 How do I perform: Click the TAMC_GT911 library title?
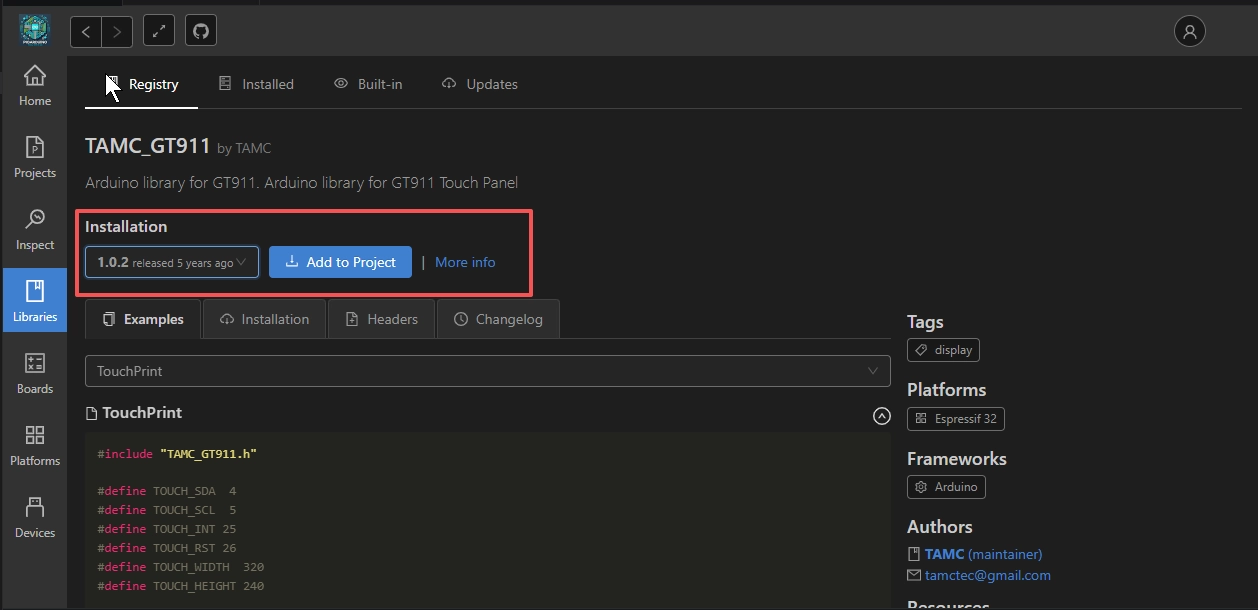(x=148, y=146)
